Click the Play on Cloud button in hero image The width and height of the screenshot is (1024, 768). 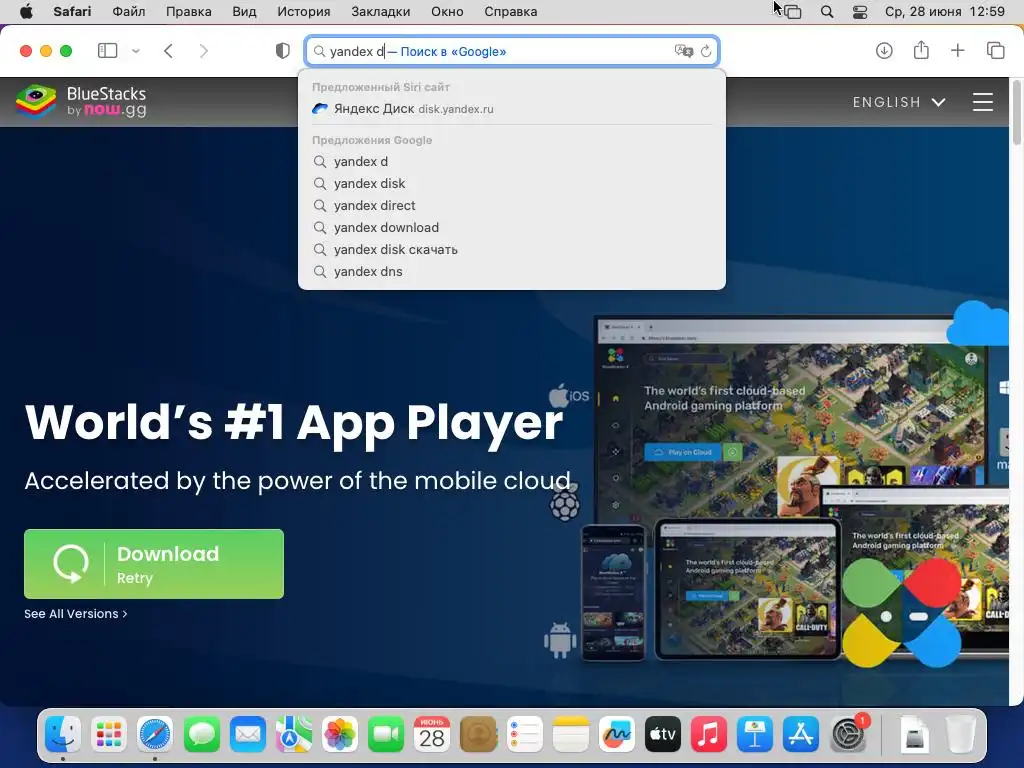683,452
